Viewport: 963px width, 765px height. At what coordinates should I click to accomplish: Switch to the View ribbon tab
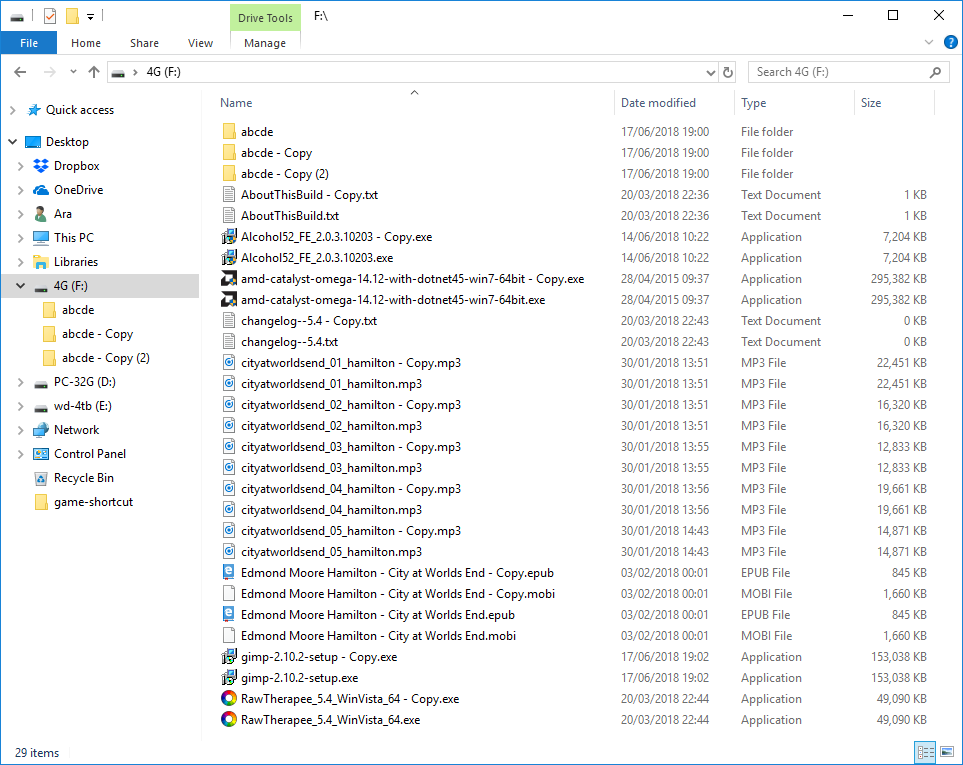tap(200, 43)
